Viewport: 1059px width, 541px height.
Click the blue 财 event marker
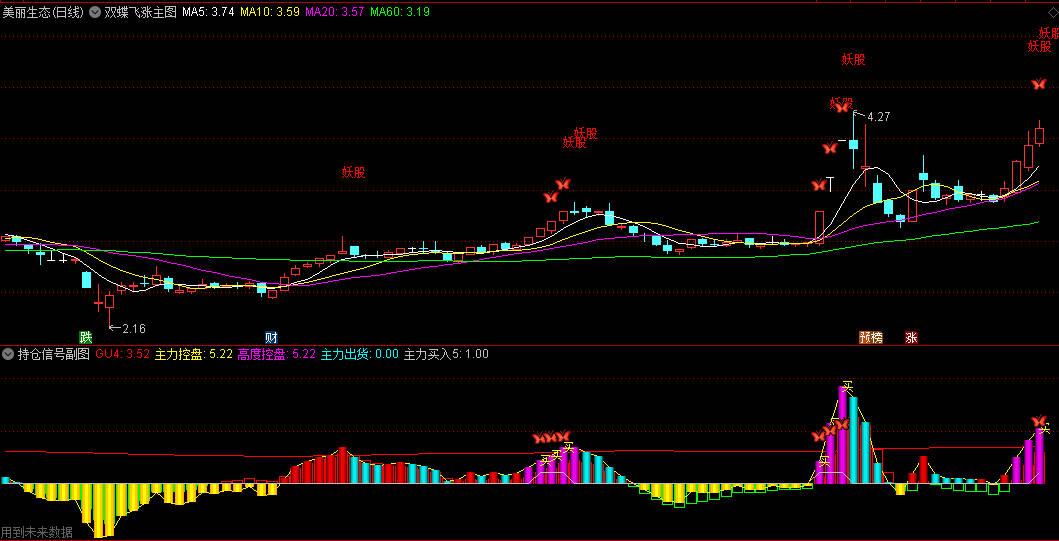click(x=271, y=337)
